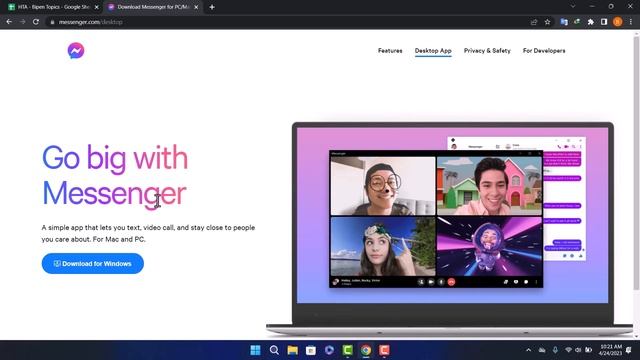640x360 pixels.
Task: Click the battery tray icon
Action: (x=589, y=350)
